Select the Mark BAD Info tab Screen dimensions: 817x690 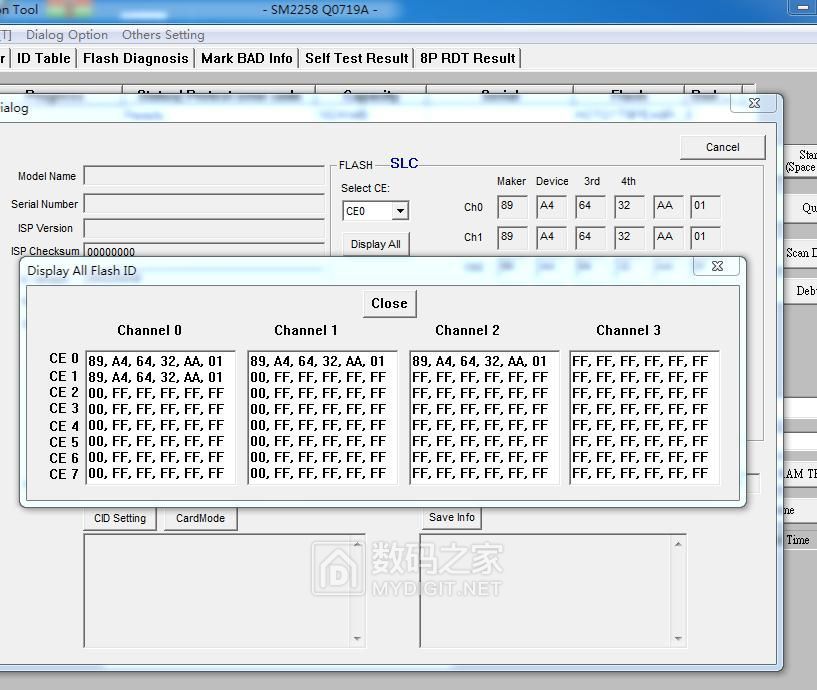coord(246,58)
